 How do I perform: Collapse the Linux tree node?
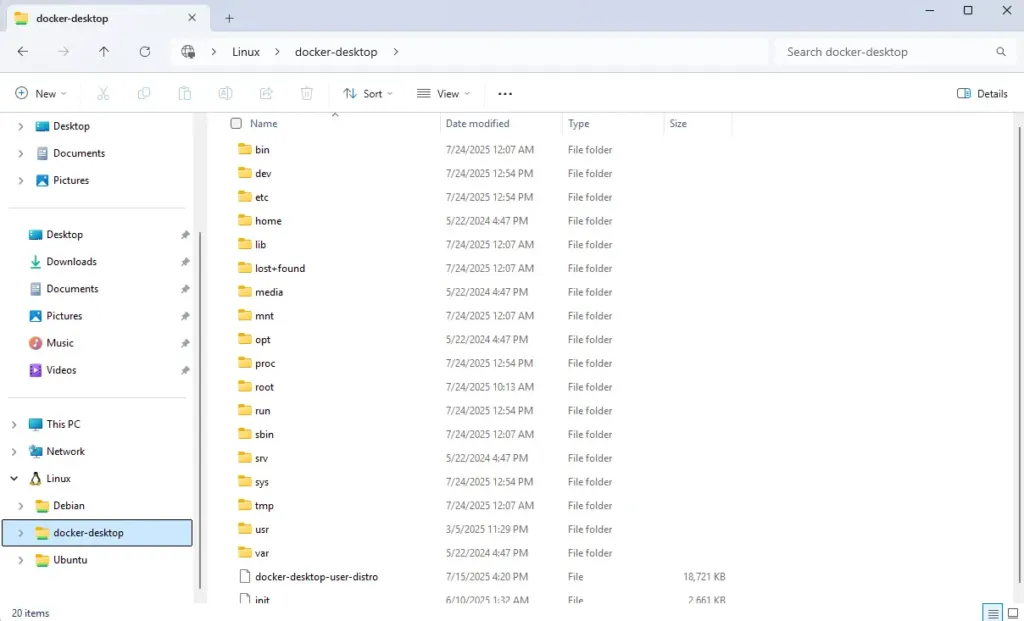[14, 478]
